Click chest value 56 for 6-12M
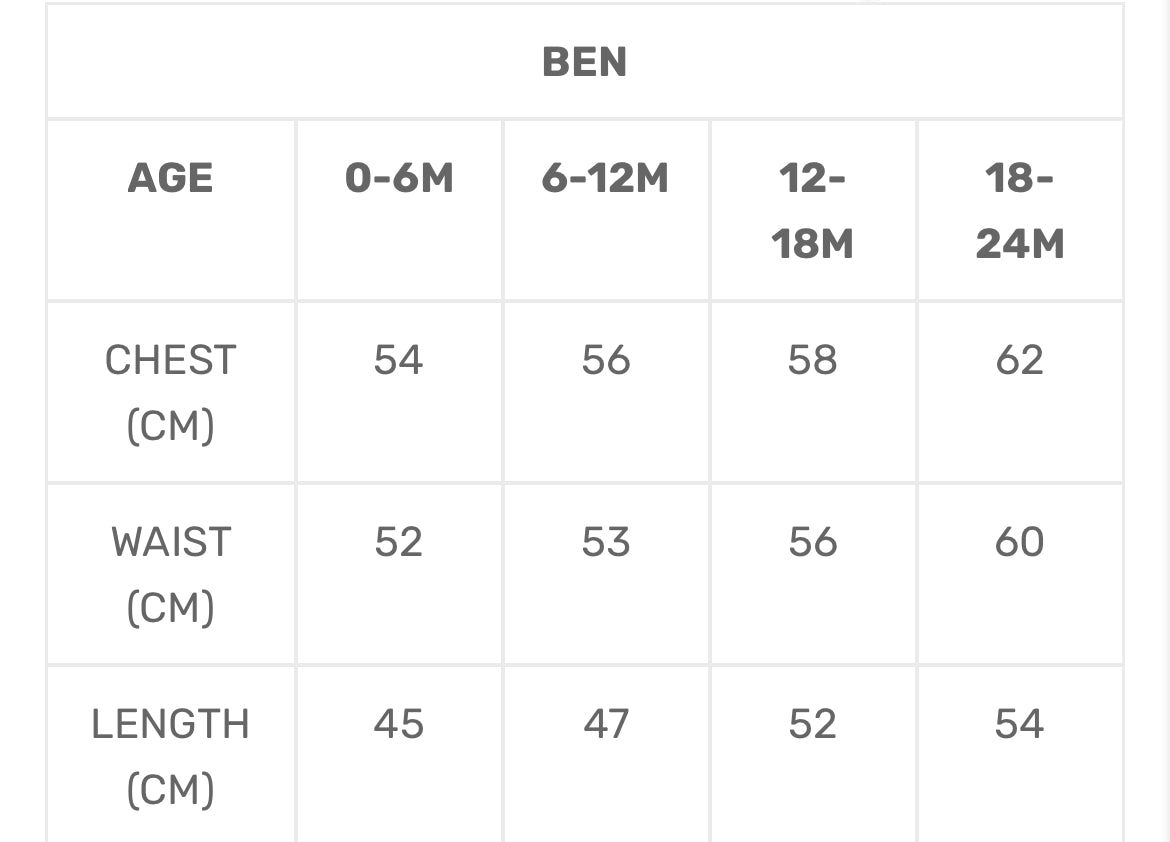Screen dimensions: 1170x842 click(x=606, y=360)
